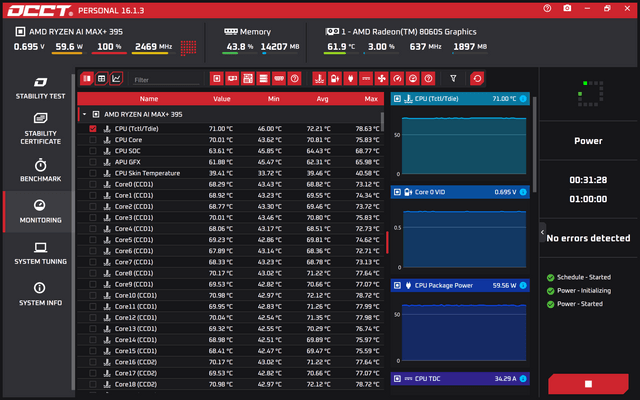Click the sensor table vertical scrollbar
Screen dimensions: 640x400
tap(382, 122)
